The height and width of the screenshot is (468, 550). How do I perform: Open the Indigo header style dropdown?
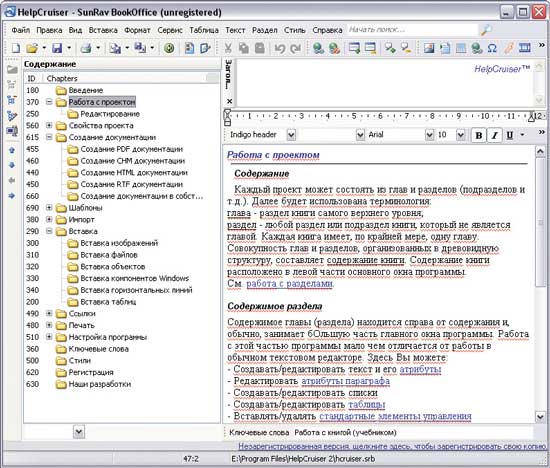click(x=291, y=135)
